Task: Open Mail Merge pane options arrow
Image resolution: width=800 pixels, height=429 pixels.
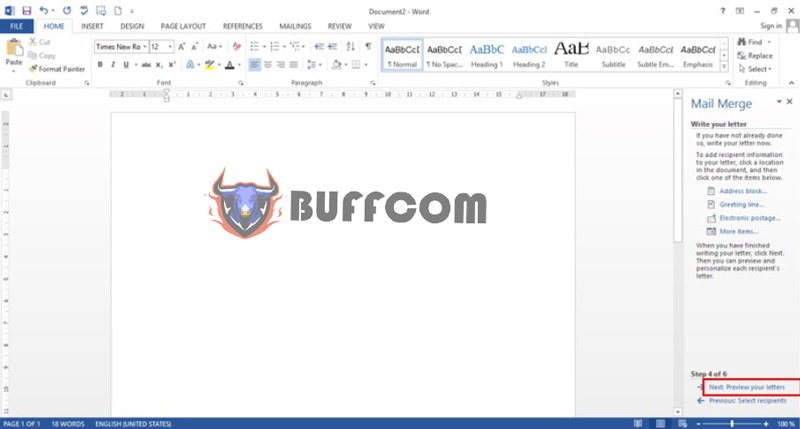Action: click(x=779, y=102)
